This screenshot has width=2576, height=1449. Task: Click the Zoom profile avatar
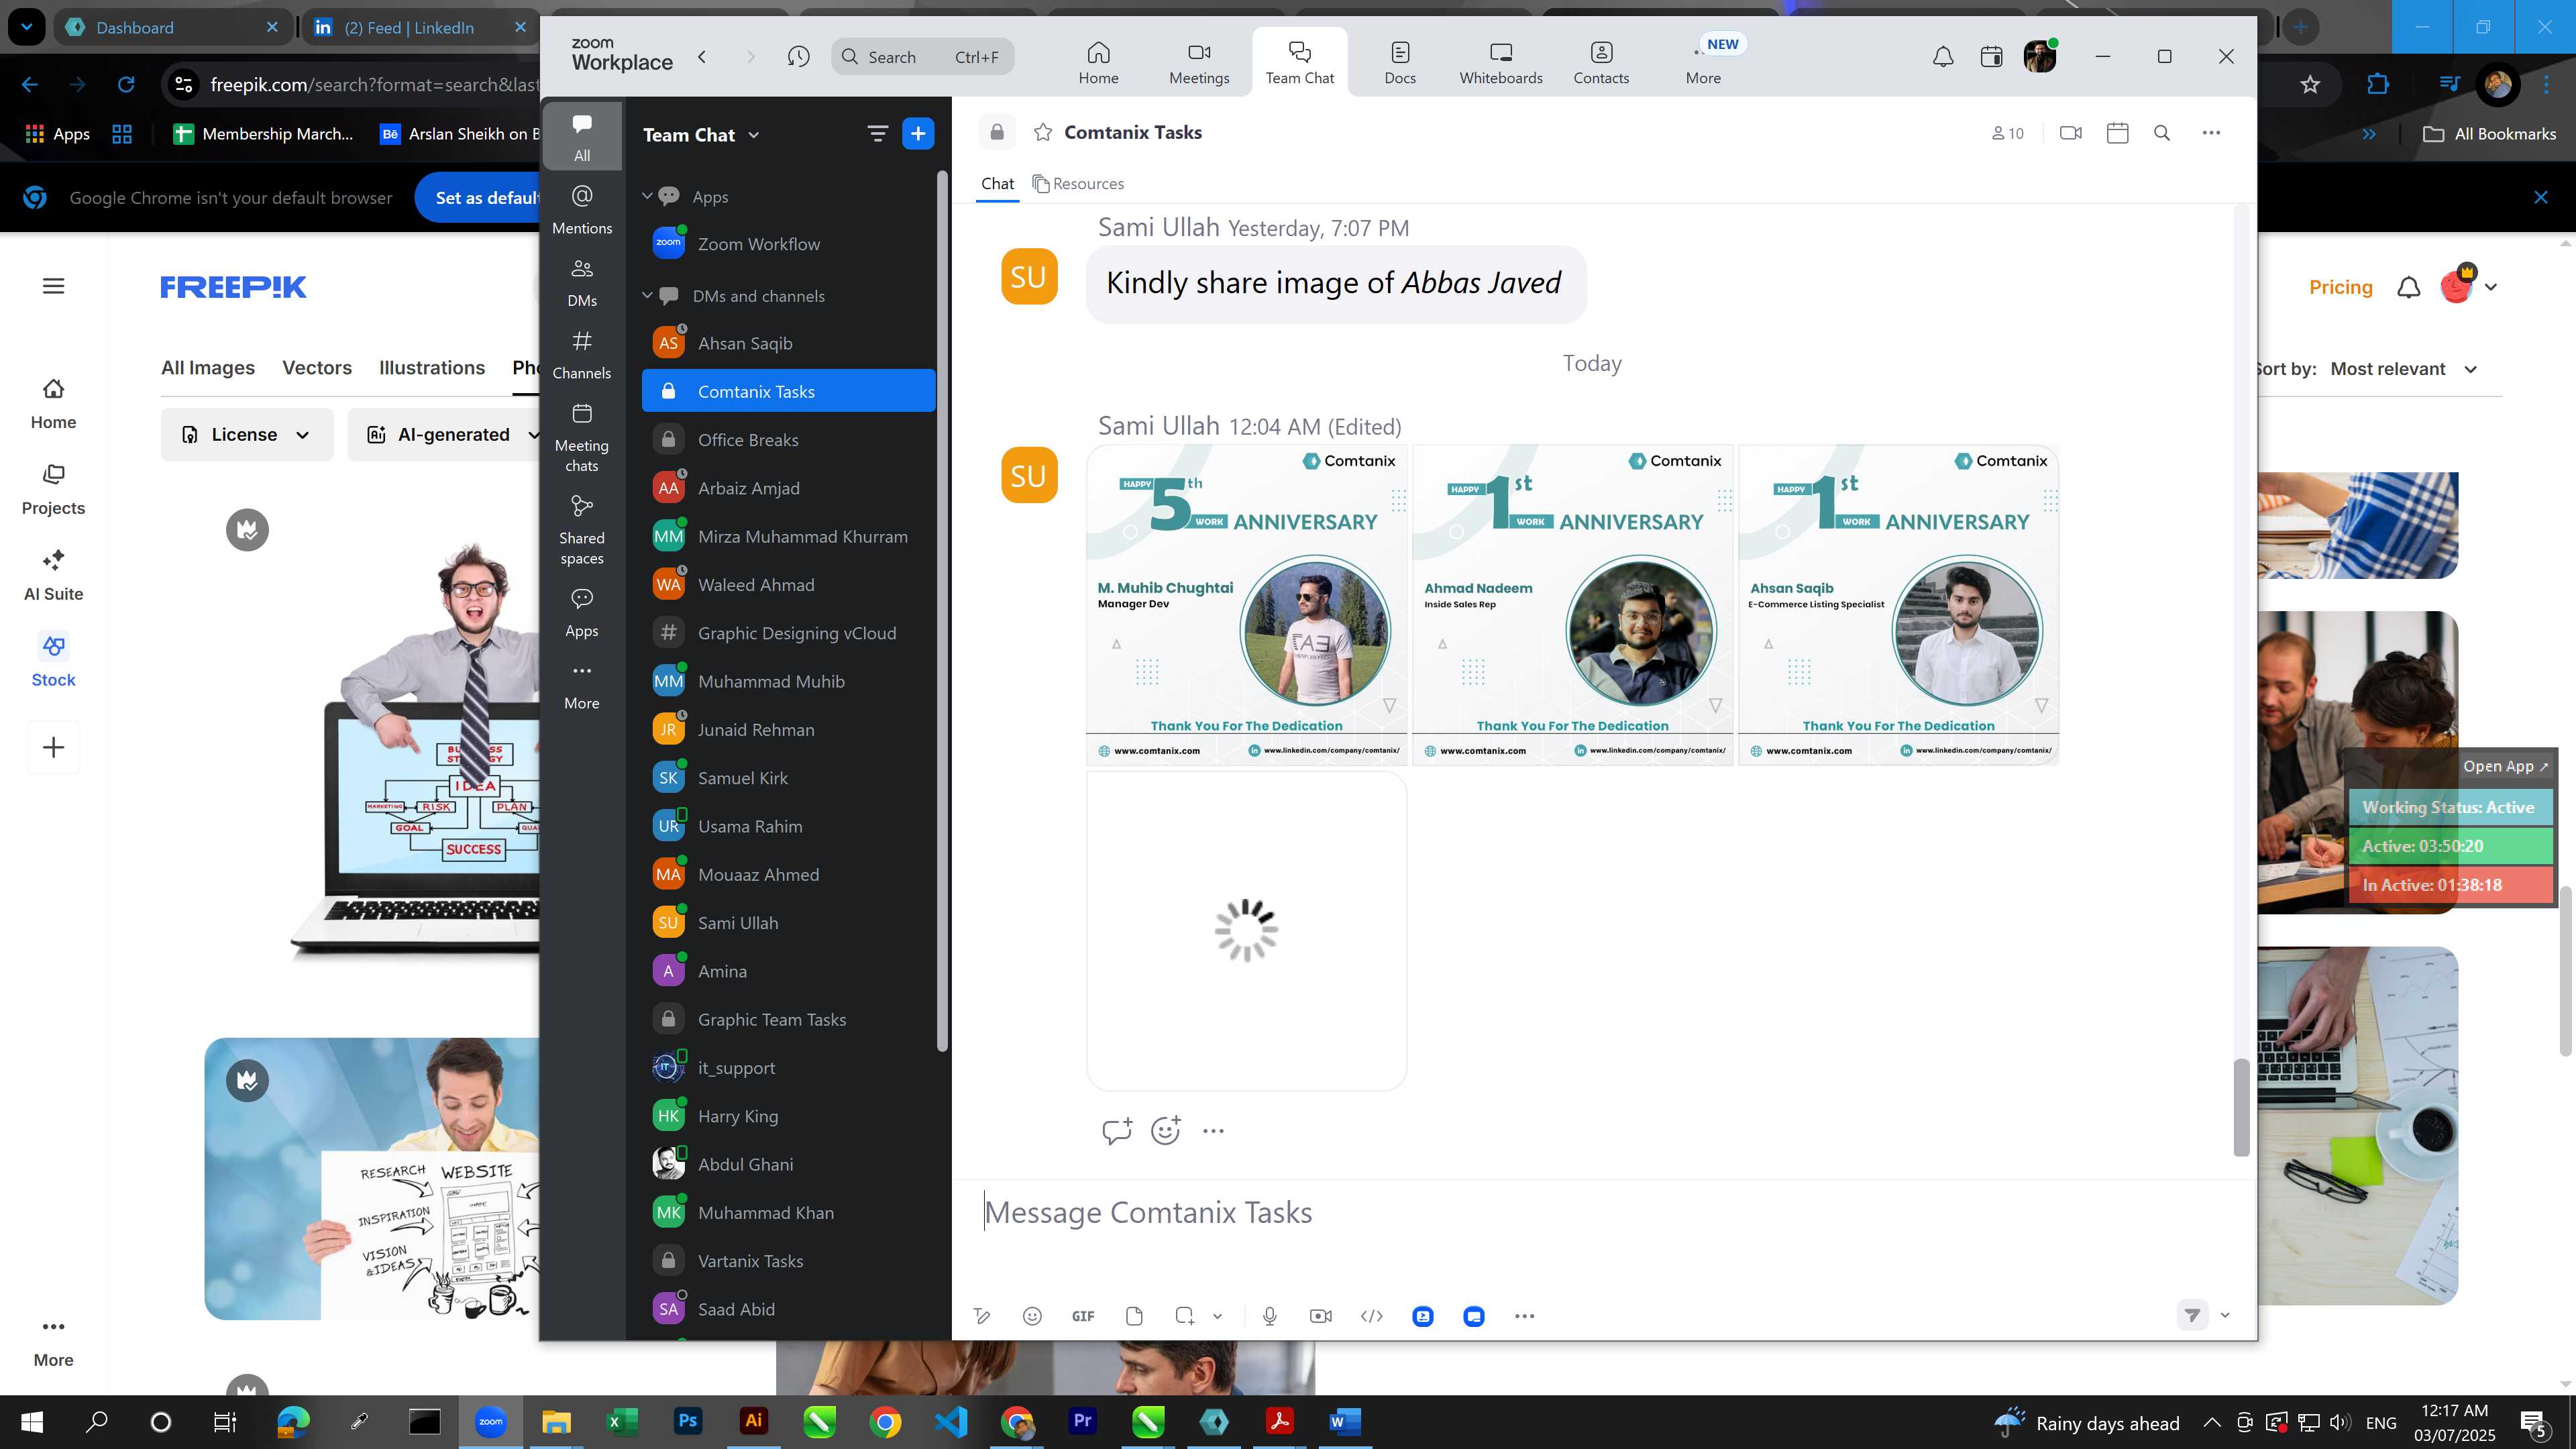pyautogui.click(x=2040, y=57)
